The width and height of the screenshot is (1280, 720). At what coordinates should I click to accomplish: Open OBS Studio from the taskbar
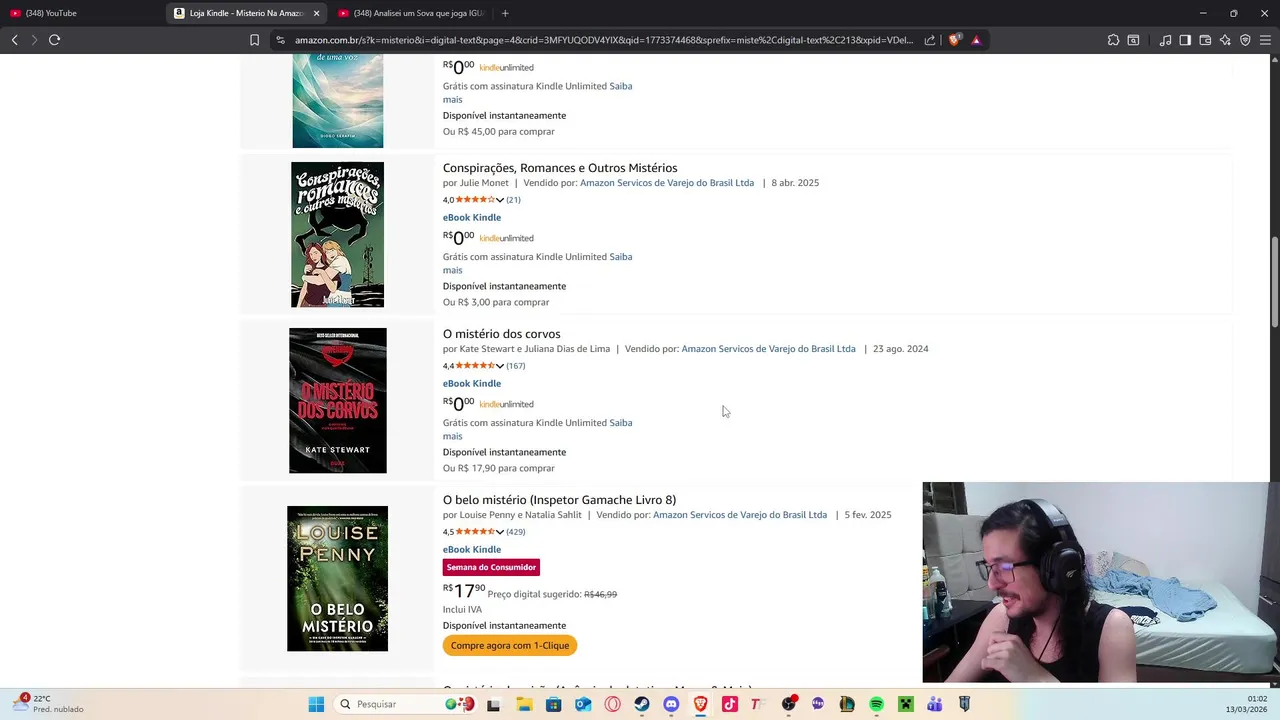(x=789, y=704)
